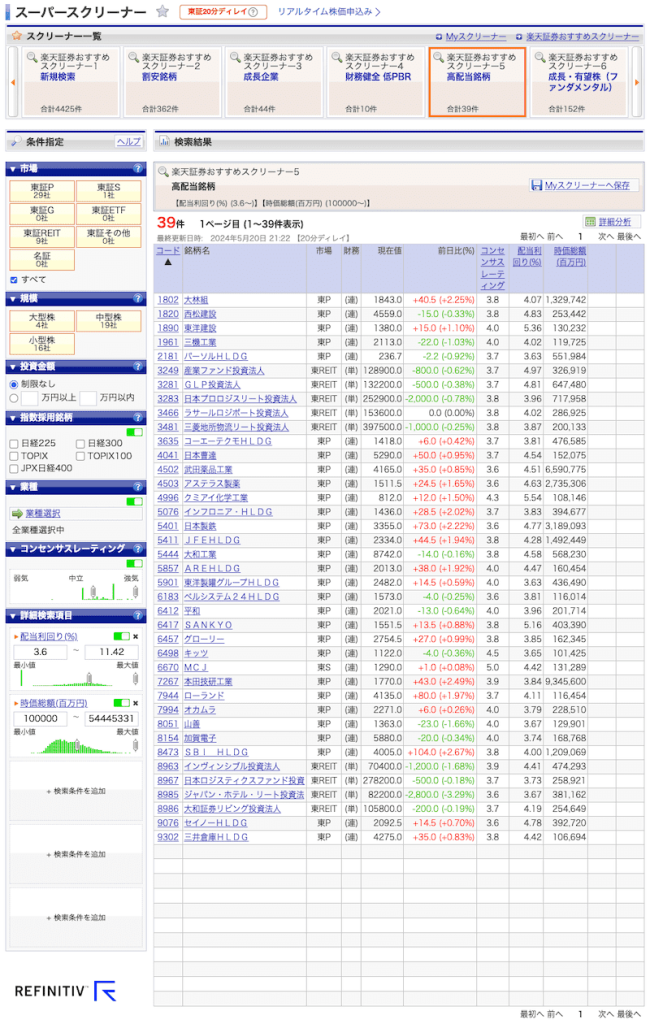The width and height of the screenshot is (650, 1024).
Task: Expand the 時価総額(百万円) condition triangle
Action: (16, 703)
